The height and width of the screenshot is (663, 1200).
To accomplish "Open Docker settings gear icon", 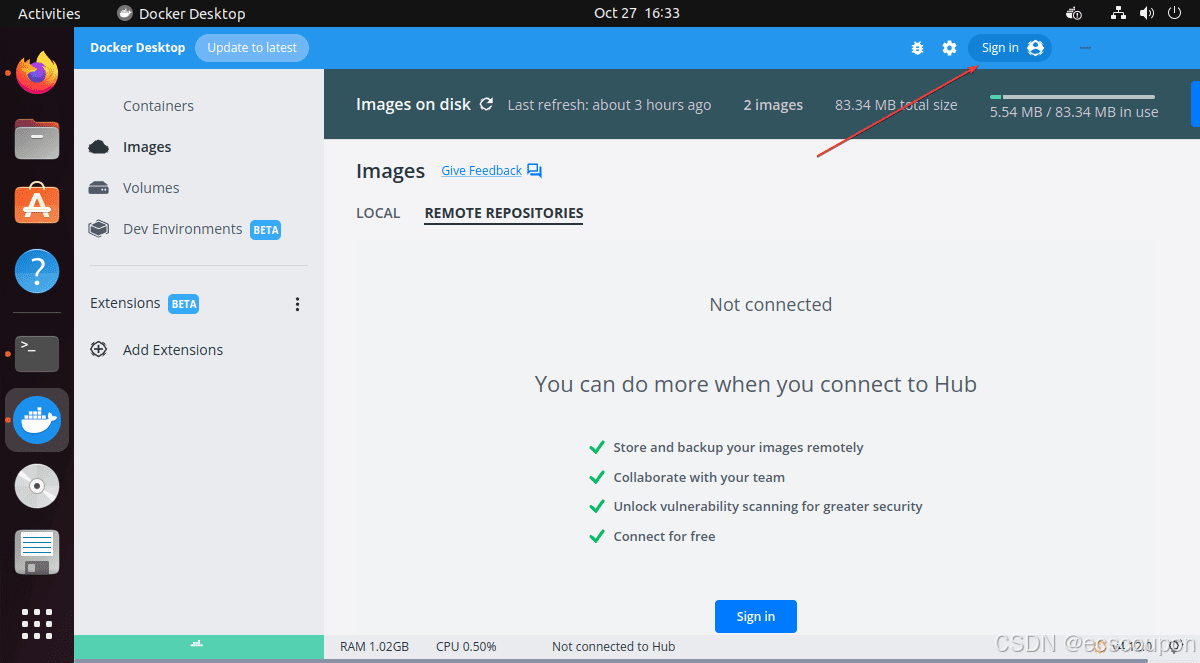I will (949, 48).
